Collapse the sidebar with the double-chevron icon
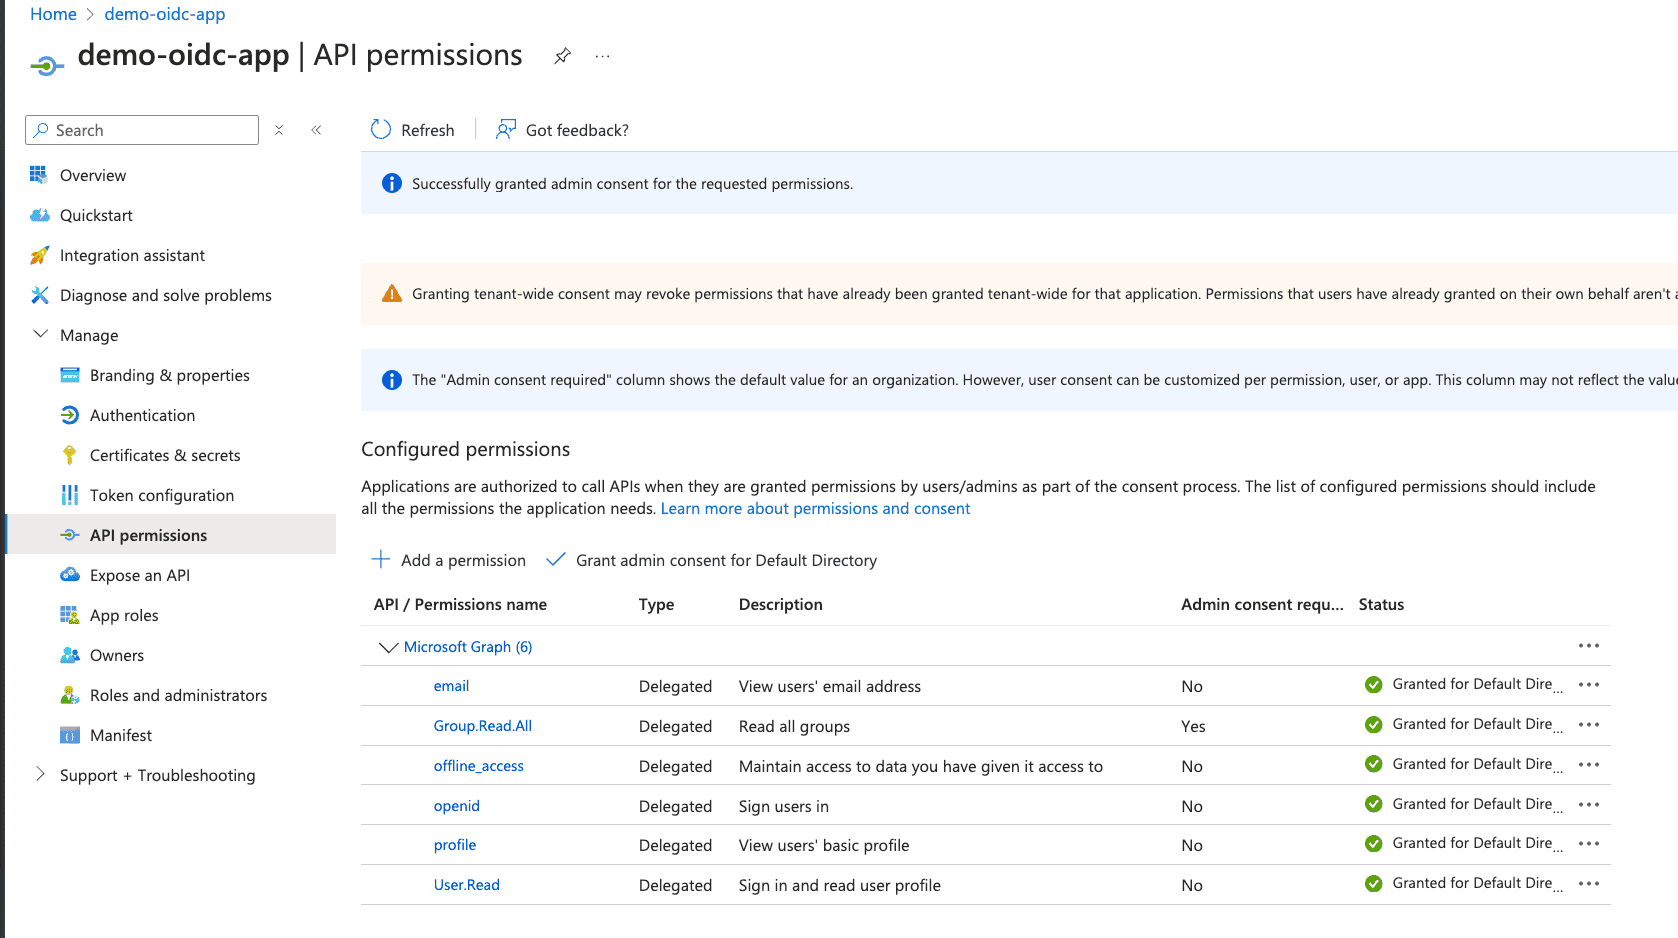The image size is (1678, 938). pos(316,129)
